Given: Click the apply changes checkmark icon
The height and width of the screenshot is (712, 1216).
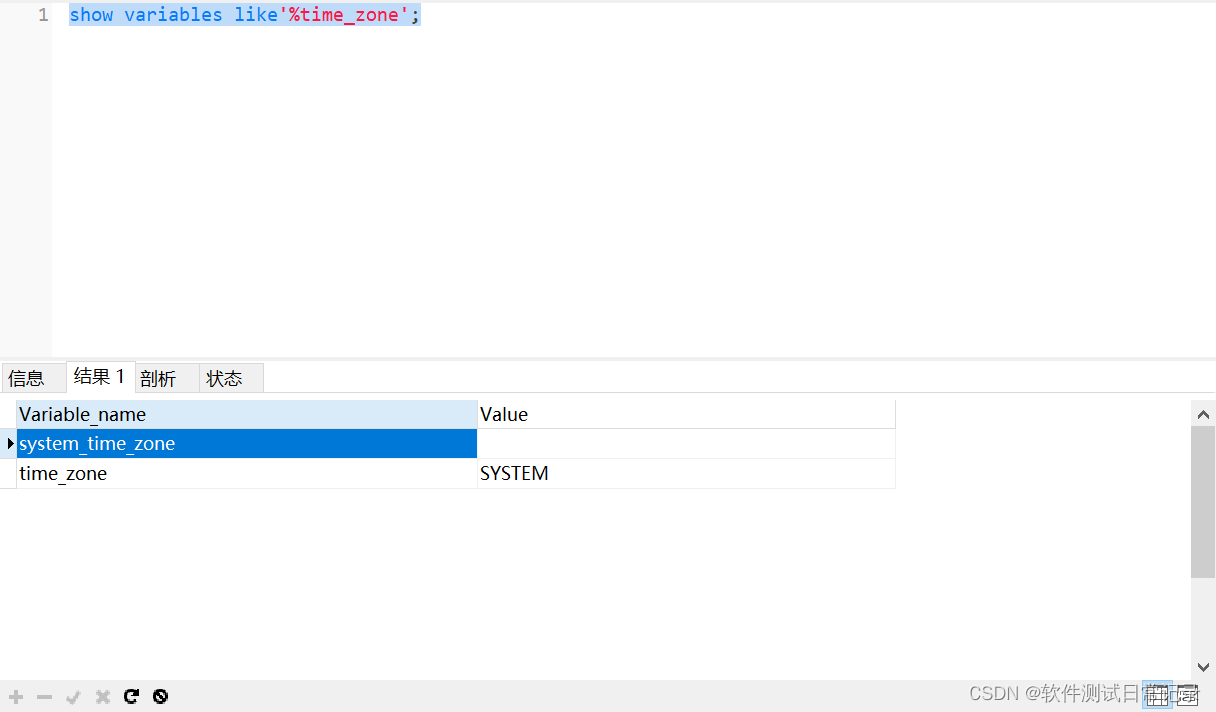Looking at the screenshot, I should pyautogui.click(x=73, y=697).
